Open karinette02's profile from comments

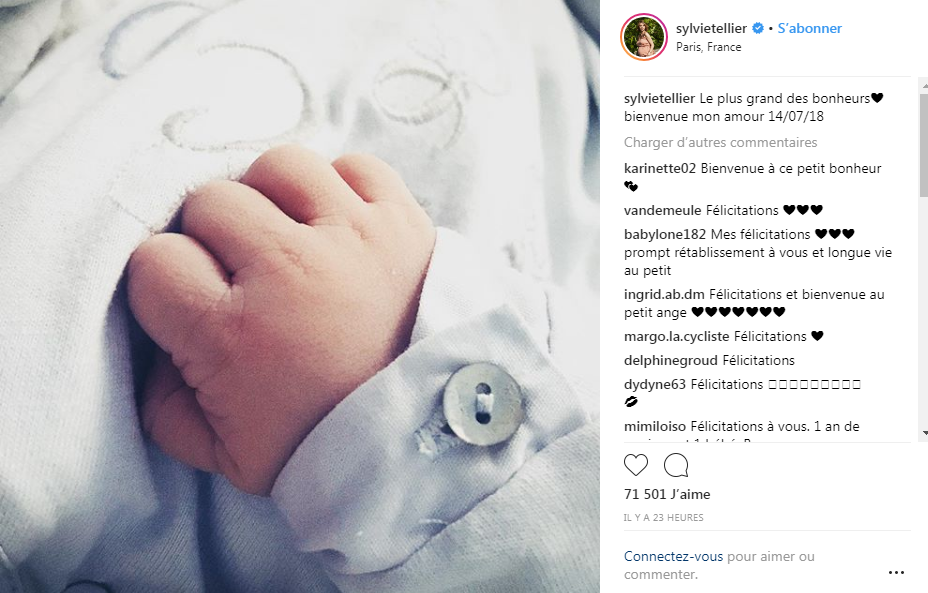pos(660,169)
